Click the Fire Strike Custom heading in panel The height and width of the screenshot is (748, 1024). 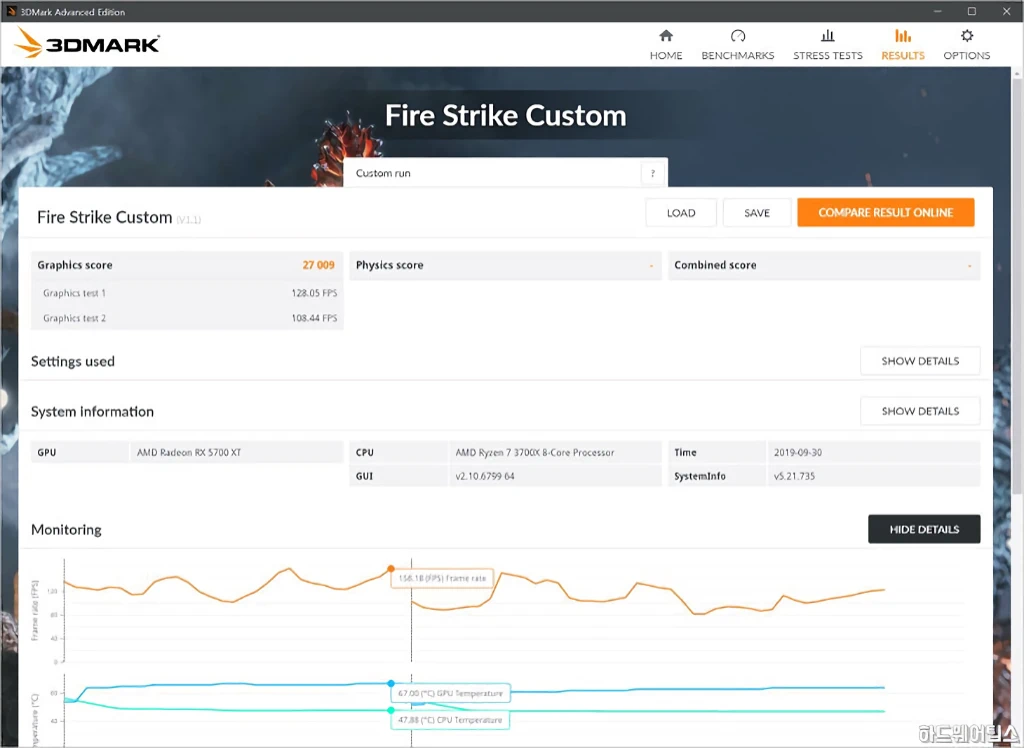(x=104, y=217)
